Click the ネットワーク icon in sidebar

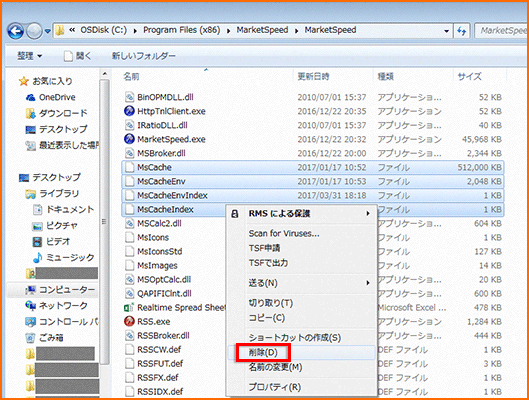click(30, 306)
